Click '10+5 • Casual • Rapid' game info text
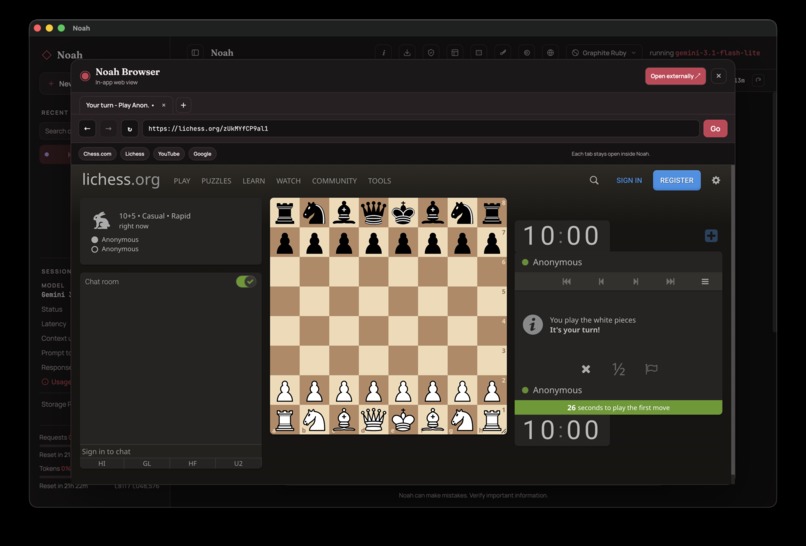The height and width of the screenshot is (546, 806). (155, 216)
